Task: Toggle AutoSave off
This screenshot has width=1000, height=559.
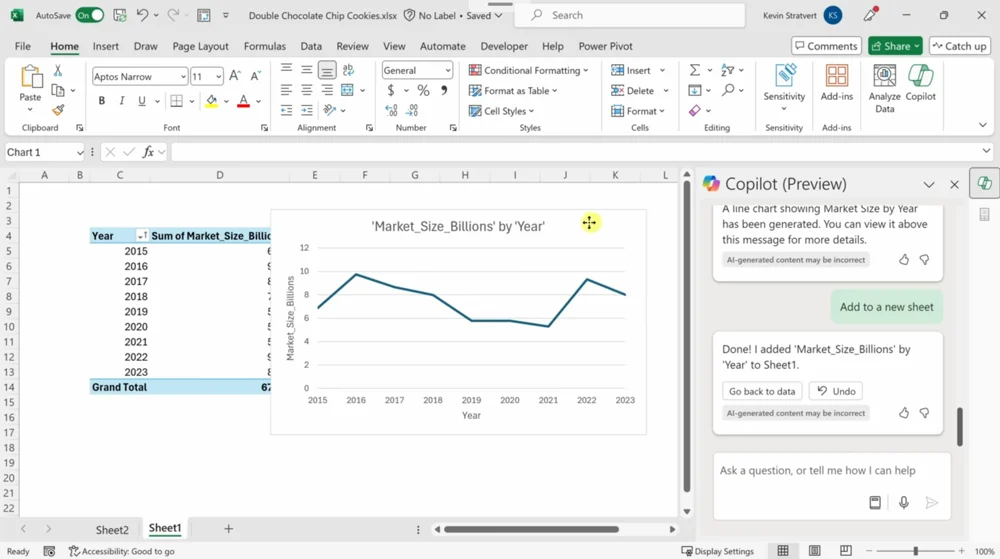Action: 89,16
